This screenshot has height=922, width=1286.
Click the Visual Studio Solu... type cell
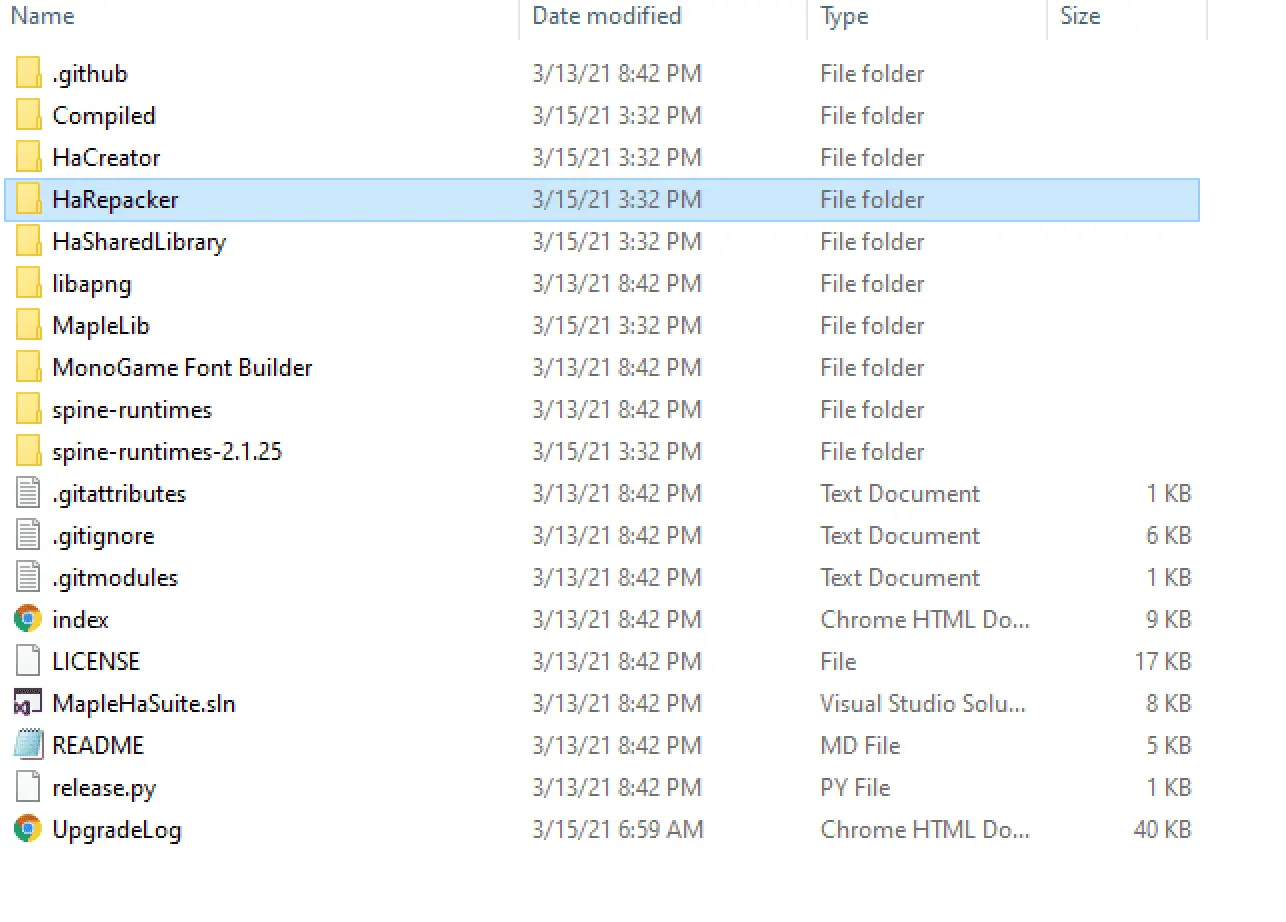923,704
